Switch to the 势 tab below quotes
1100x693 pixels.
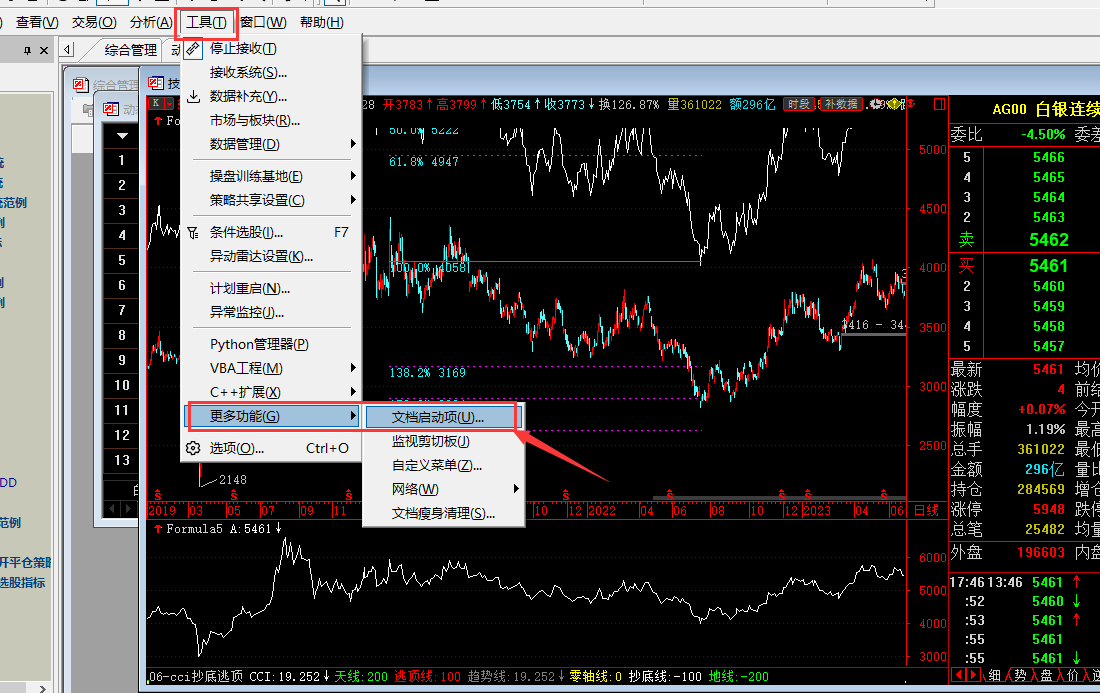[1020, 675]
